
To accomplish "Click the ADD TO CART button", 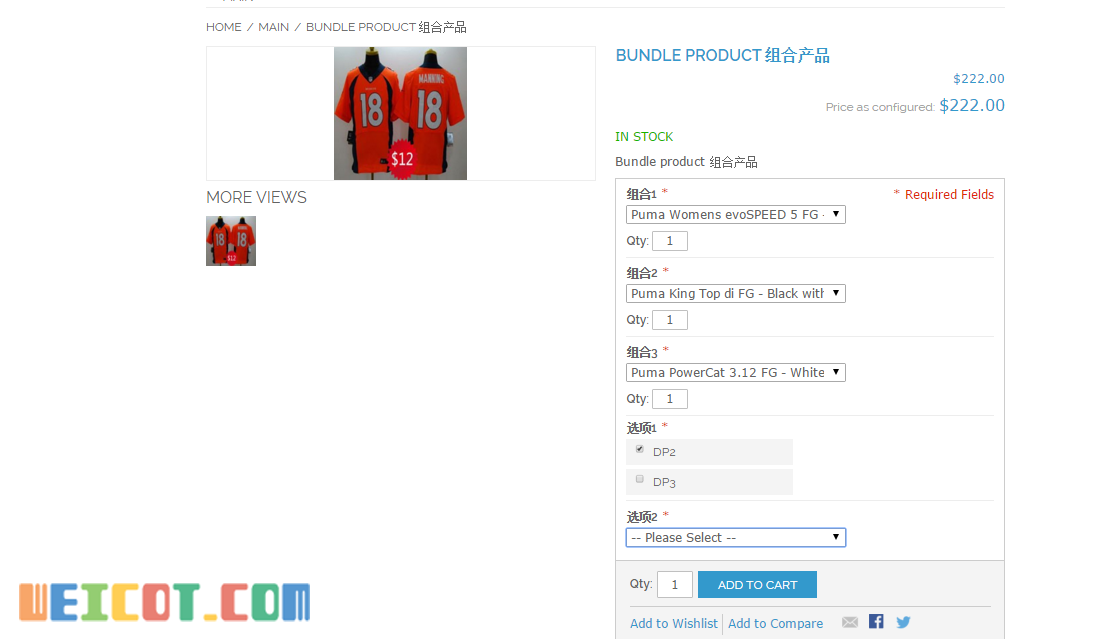I will click(x=757, y=585).
